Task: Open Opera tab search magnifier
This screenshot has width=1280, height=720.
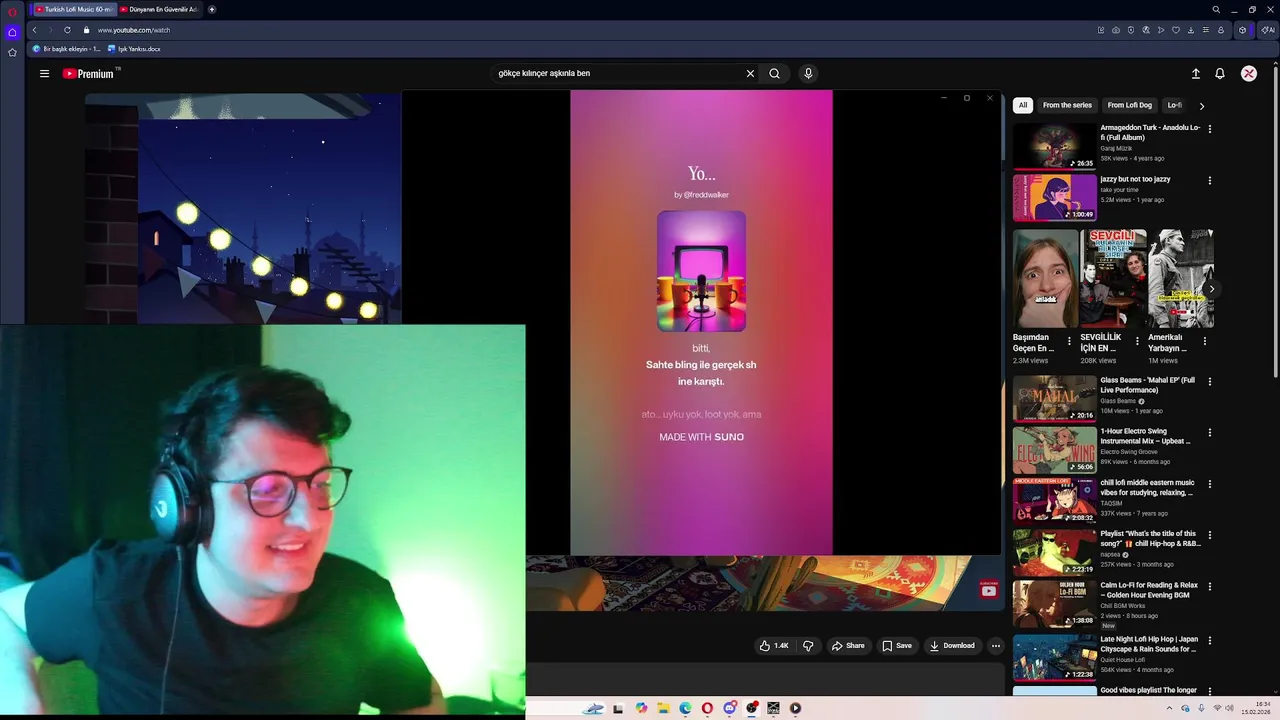Action: (x=1216, y=10)
